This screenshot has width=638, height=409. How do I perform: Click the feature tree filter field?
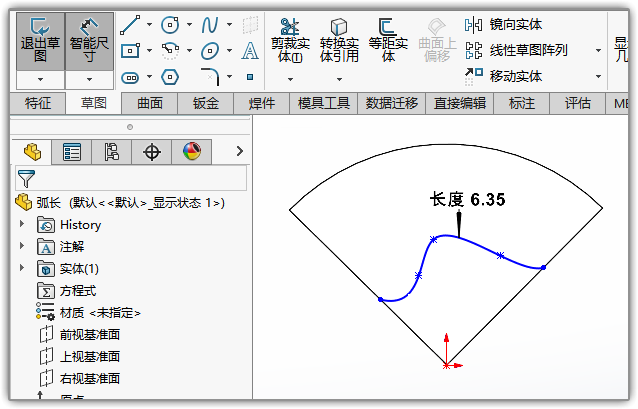pos(131,178)
